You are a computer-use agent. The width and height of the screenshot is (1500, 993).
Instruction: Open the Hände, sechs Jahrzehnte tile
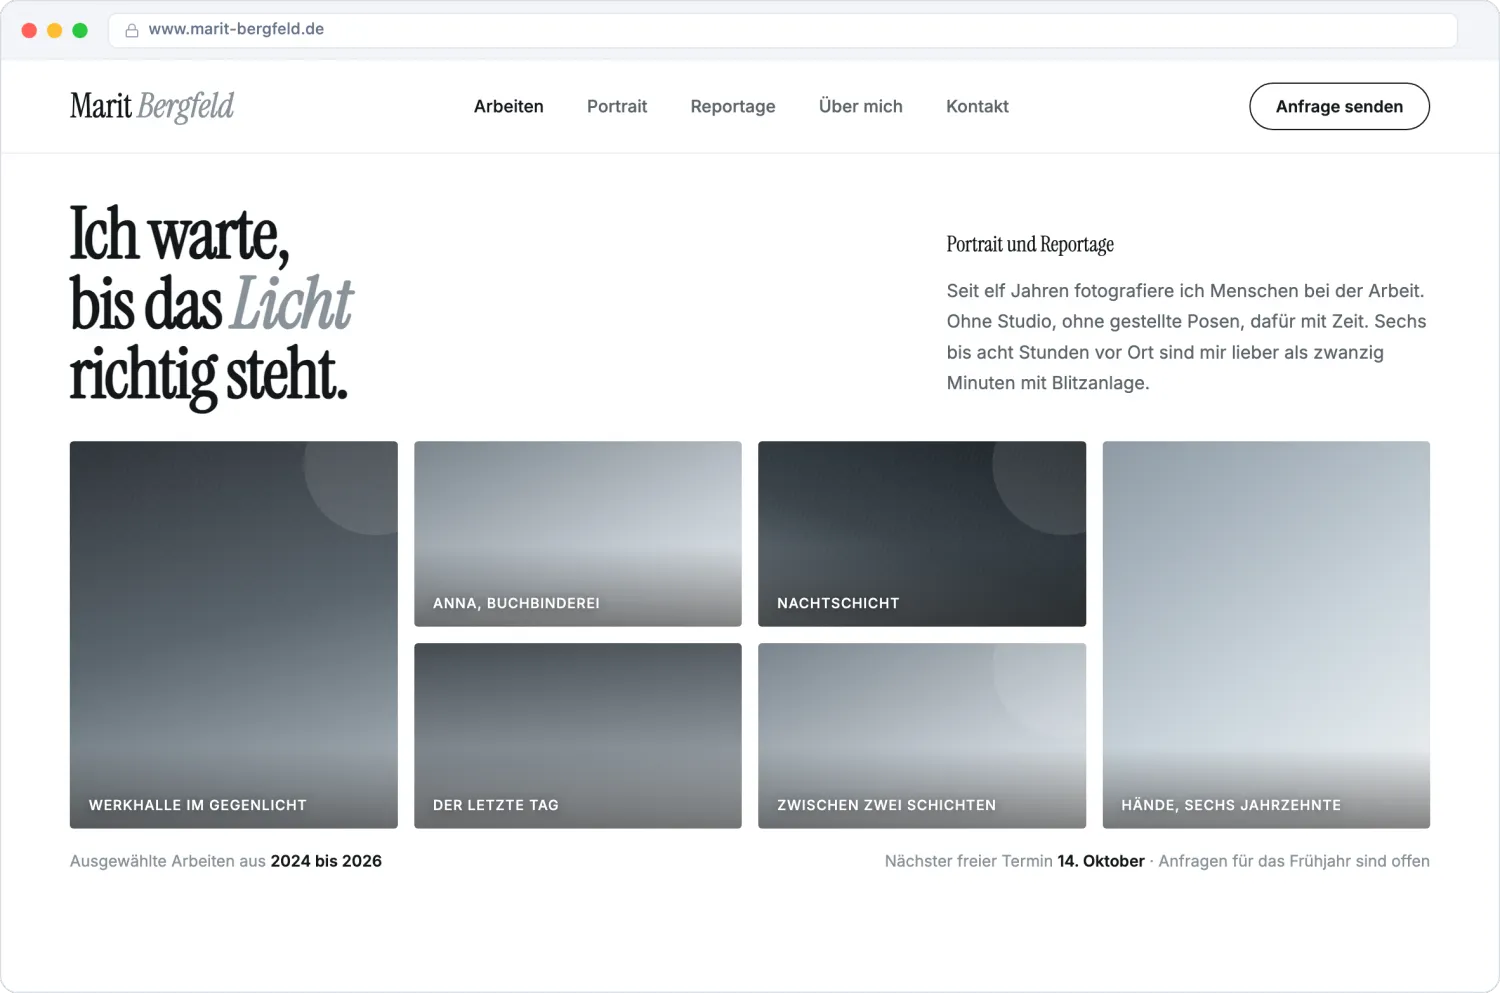[x=1266, y=635]
